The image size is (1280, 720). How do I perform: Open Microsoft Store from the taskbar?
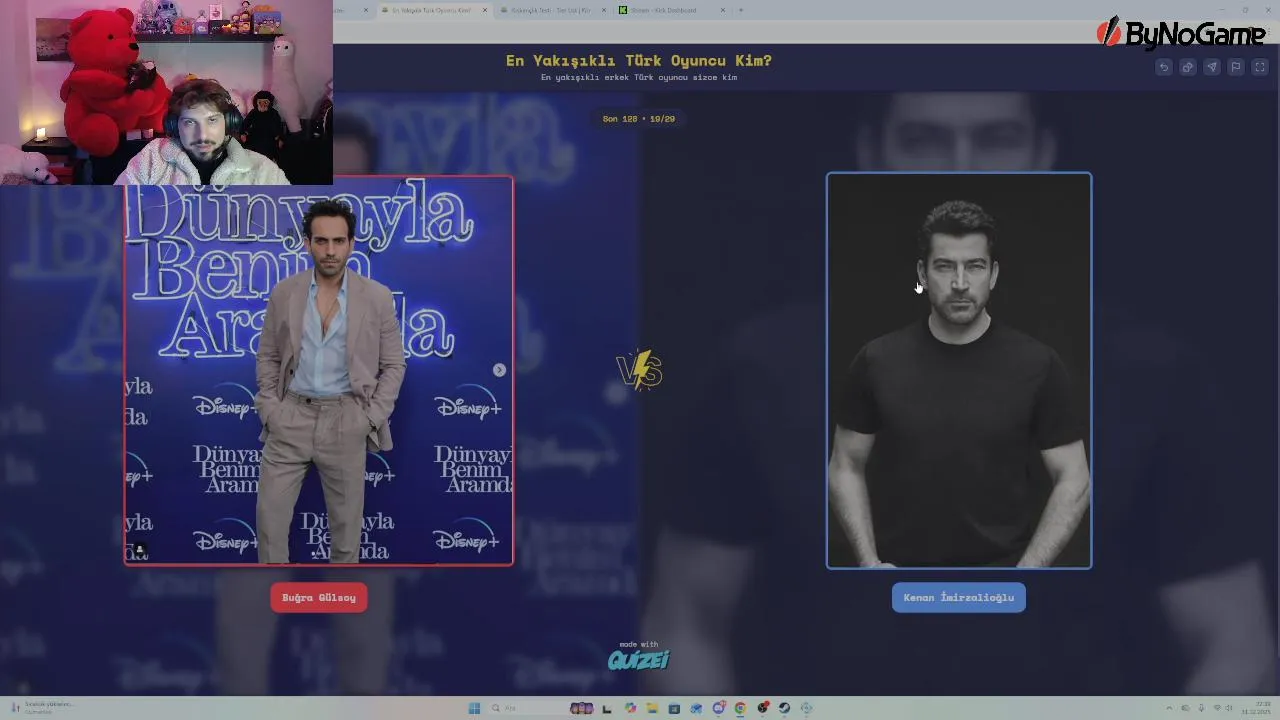(x=674, y=708)
